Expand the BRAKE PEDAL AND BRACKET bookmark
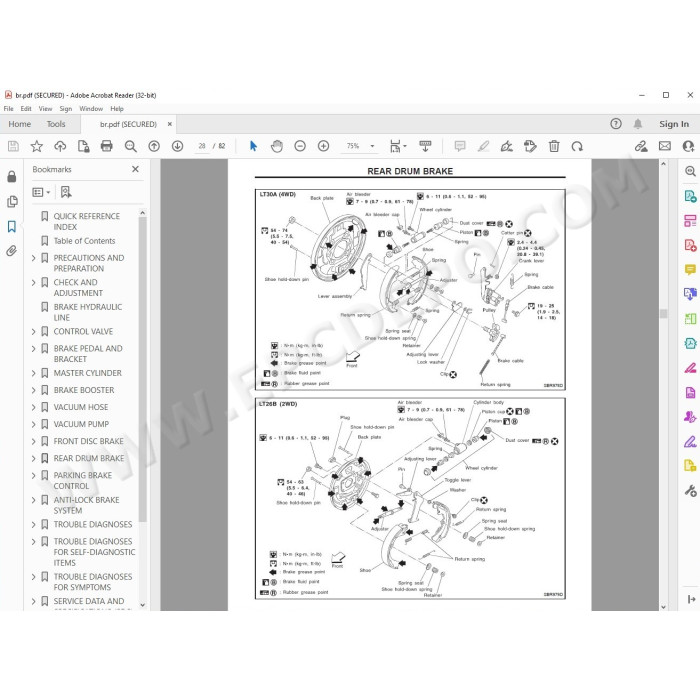This screenshot has width=700, height=700. click(x=33, y=349)
